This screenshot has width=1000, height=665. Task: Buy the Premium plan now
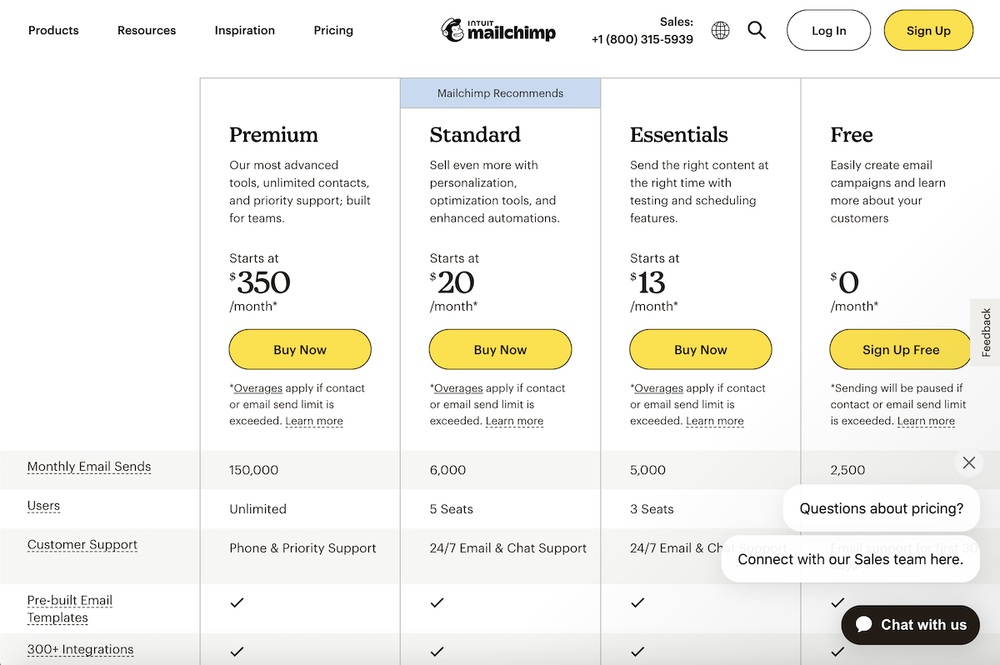coord(300,350)
